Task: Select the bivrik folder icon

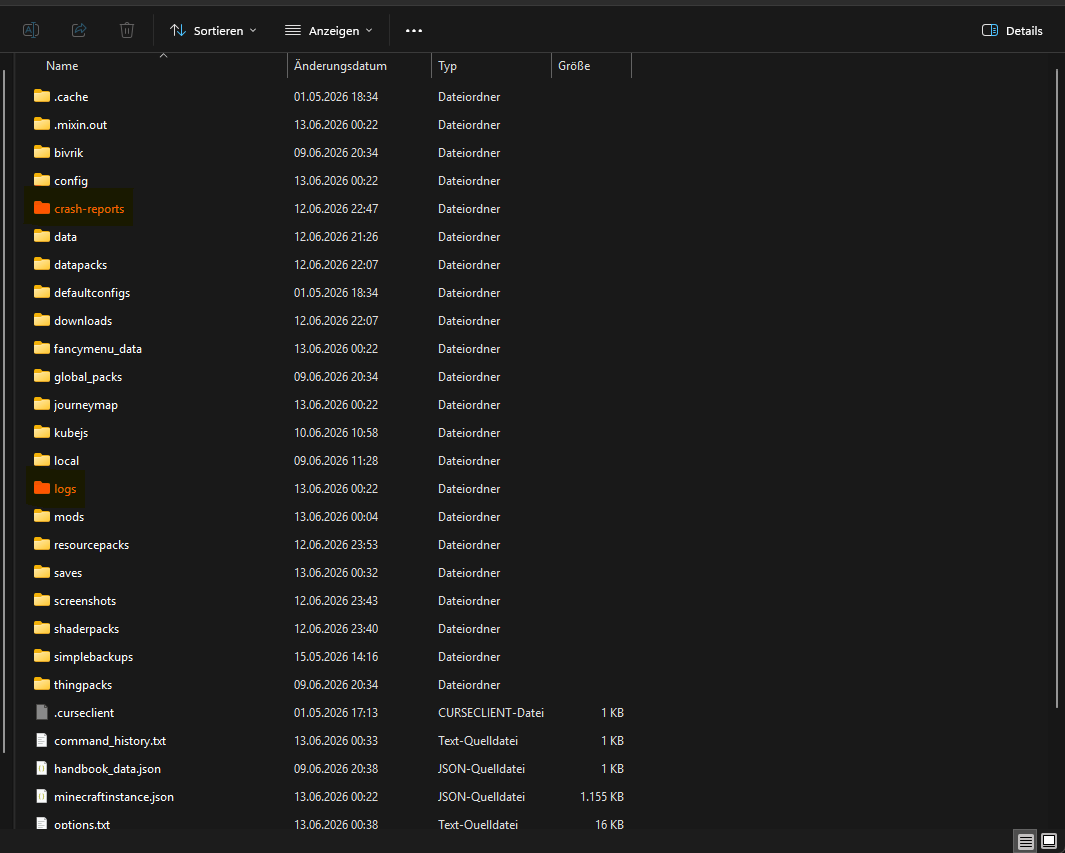Action: click(x=42, y=152)
